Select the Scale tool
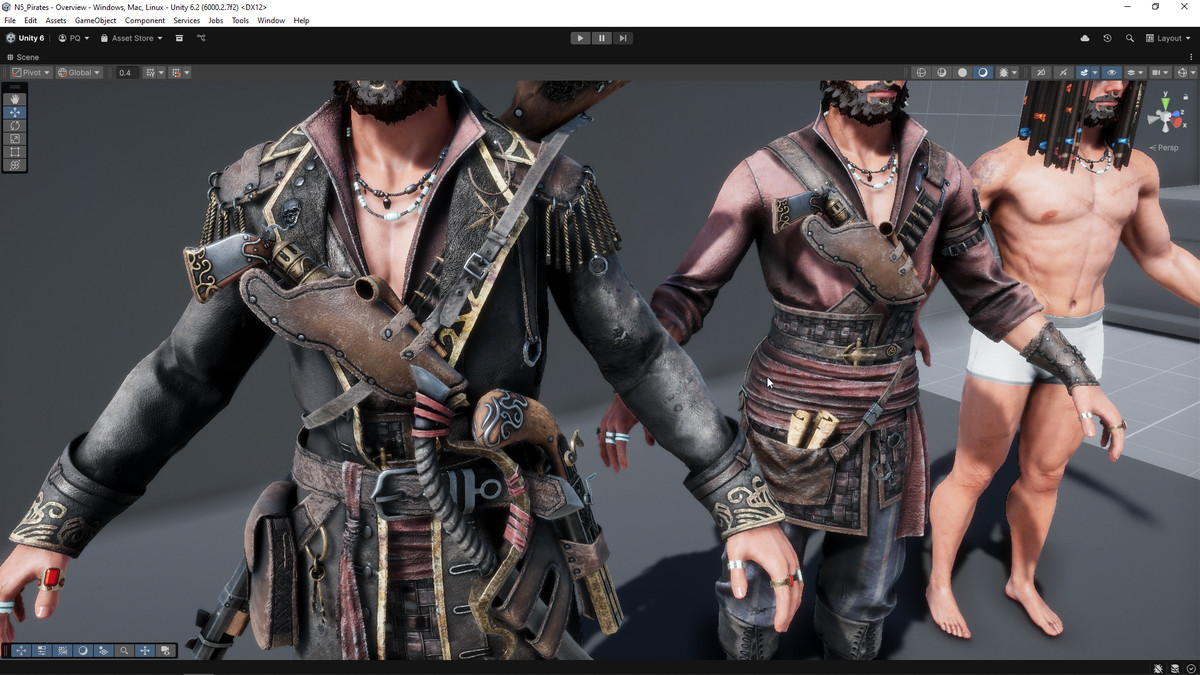The image size is (1200, 675). (x=15, y=138)
